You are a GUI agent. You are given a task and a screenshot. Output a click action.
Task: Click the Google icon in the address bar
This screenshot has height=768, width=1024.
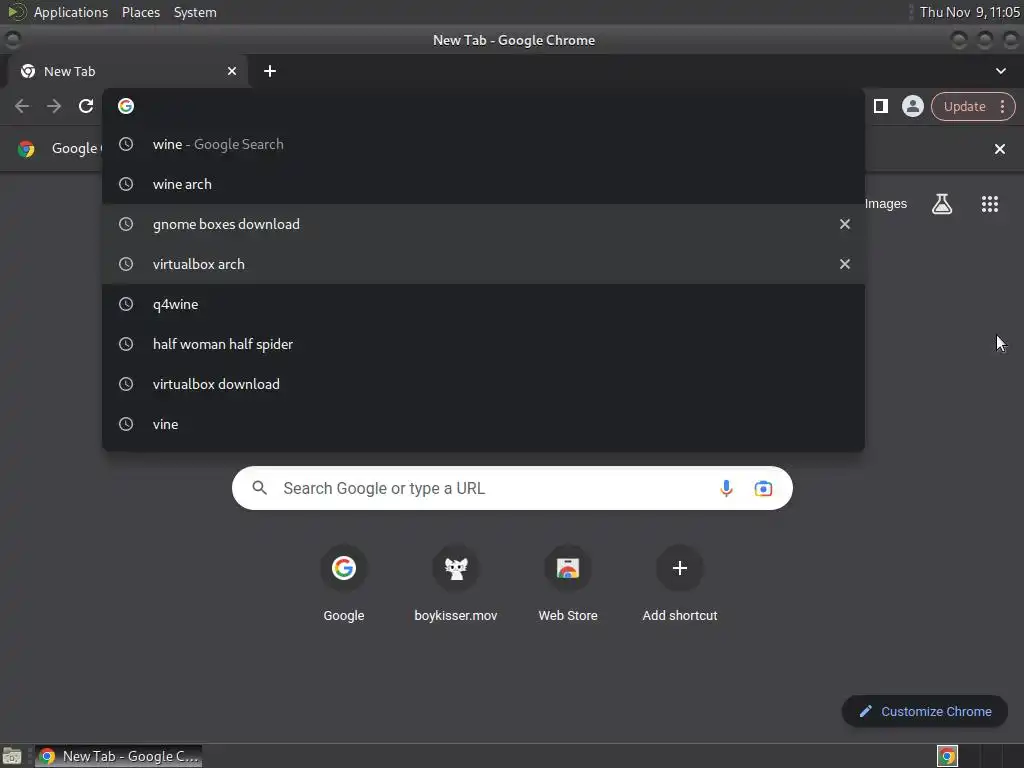[126, 106]
